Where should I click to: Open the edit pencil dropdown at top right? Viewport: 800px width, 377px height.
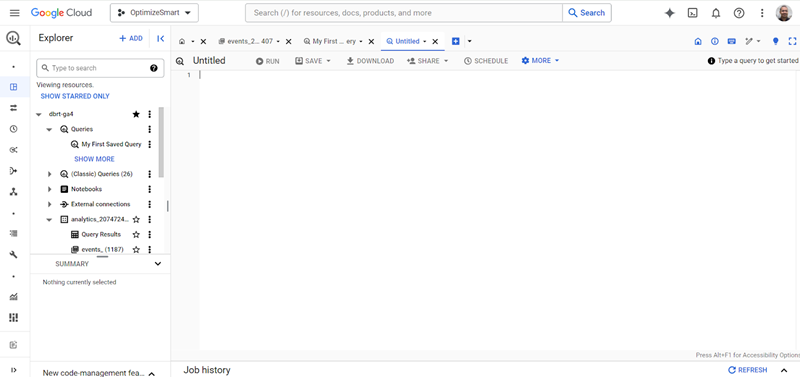pyautogui.click(x=753, y=41)
